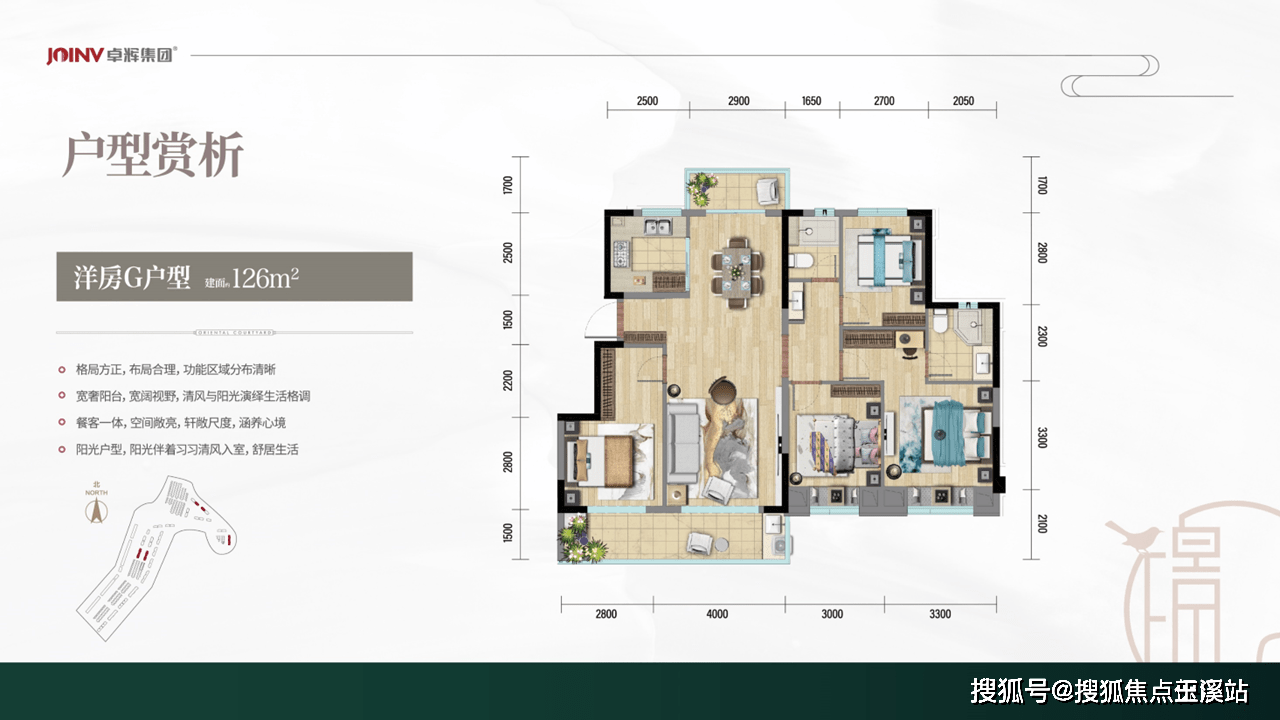Click the grey living room sofa
This screenshot has height=720, width=1280.
(683, 442)
